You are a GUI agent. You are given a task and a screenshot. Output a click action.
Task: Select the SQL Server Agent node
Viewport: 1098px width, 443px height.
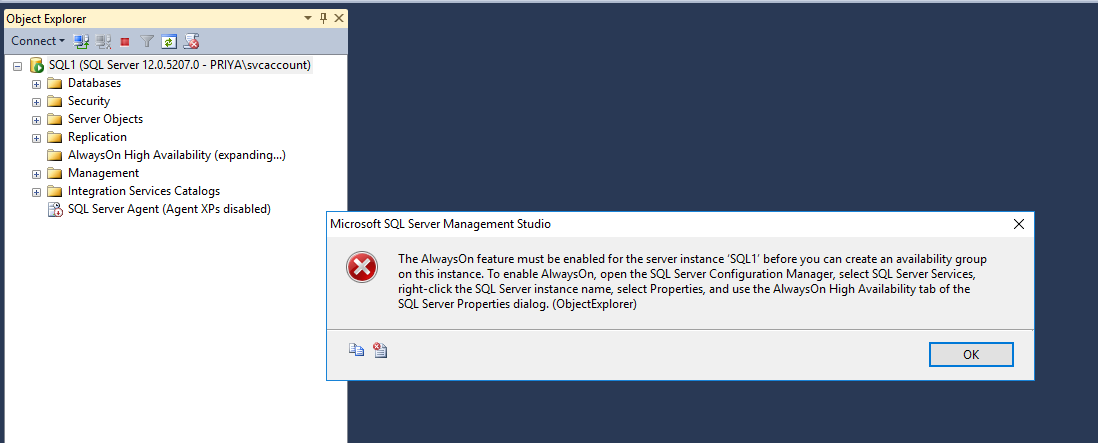(x=169, y=209)
